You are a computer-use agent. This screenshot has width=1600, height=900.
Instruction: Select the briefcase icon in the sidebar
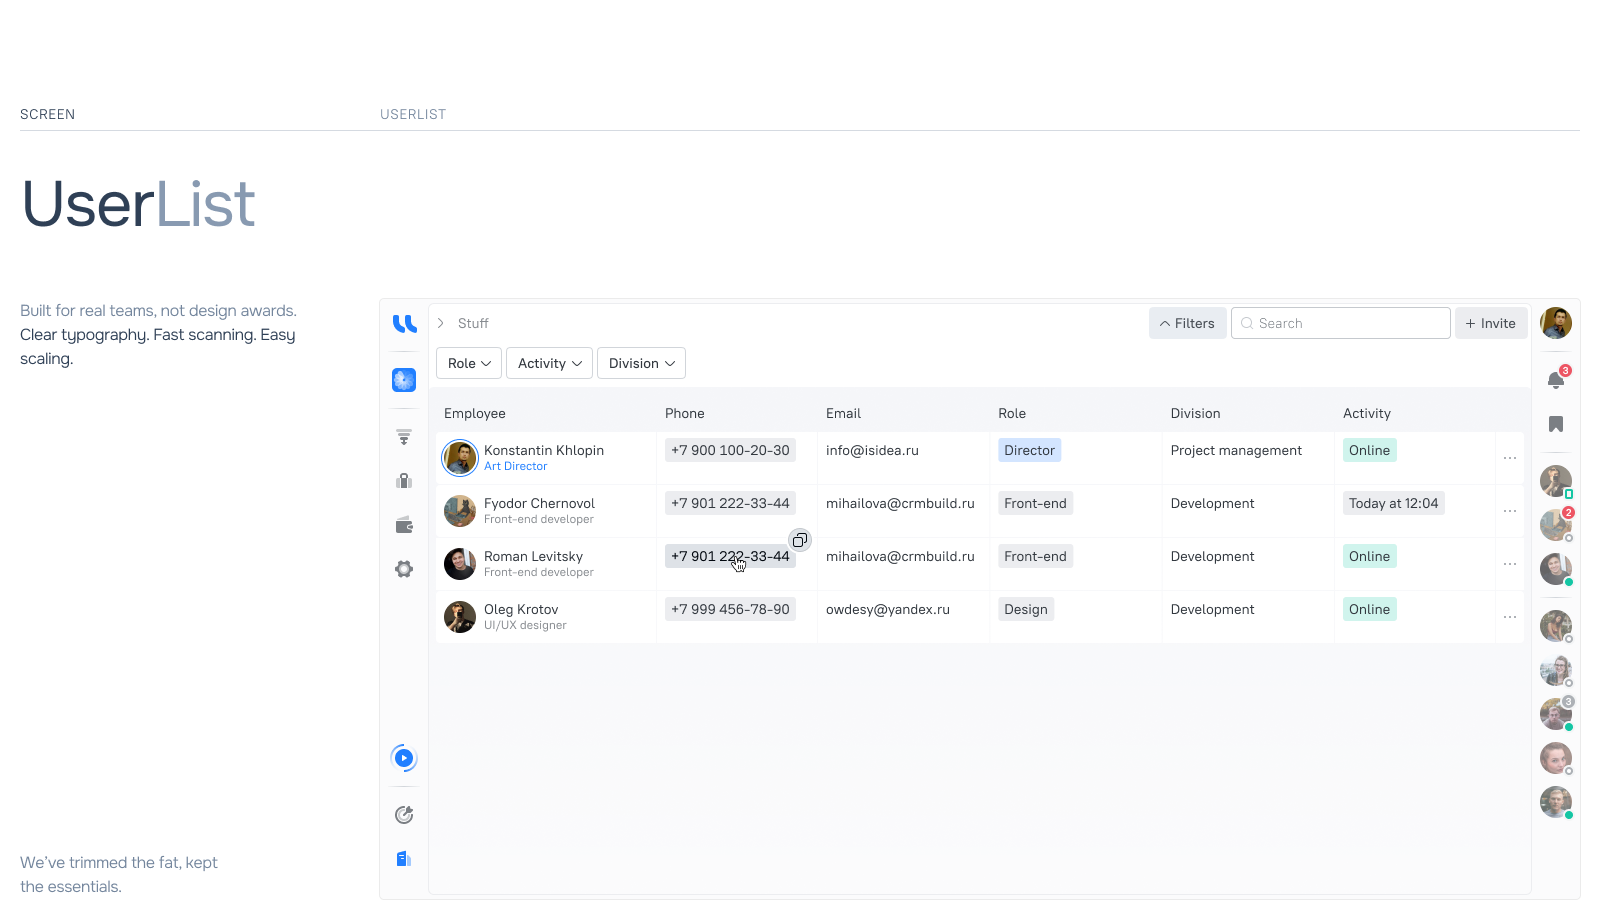point(404,480)
